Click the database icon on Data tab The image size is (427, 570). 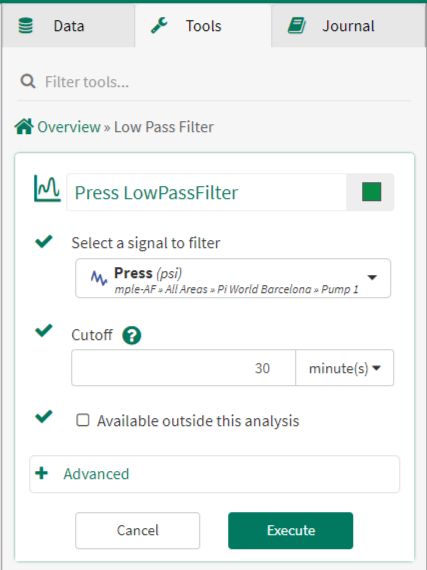pos(25,26)
